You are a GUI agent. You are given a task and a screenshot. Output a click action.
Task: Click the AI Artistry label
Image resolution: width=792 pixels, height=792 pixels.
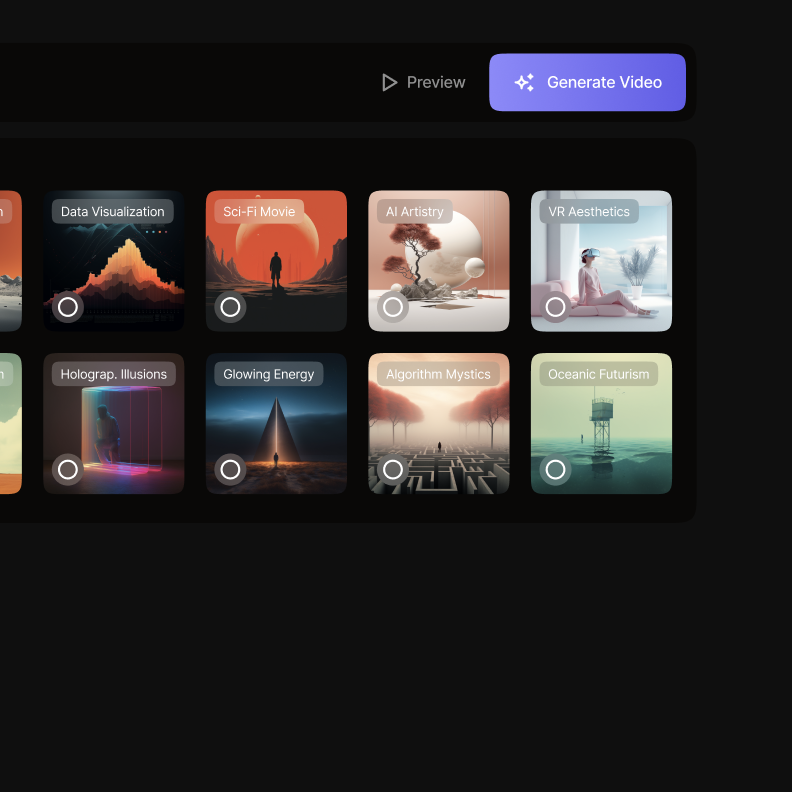[415, 212]
